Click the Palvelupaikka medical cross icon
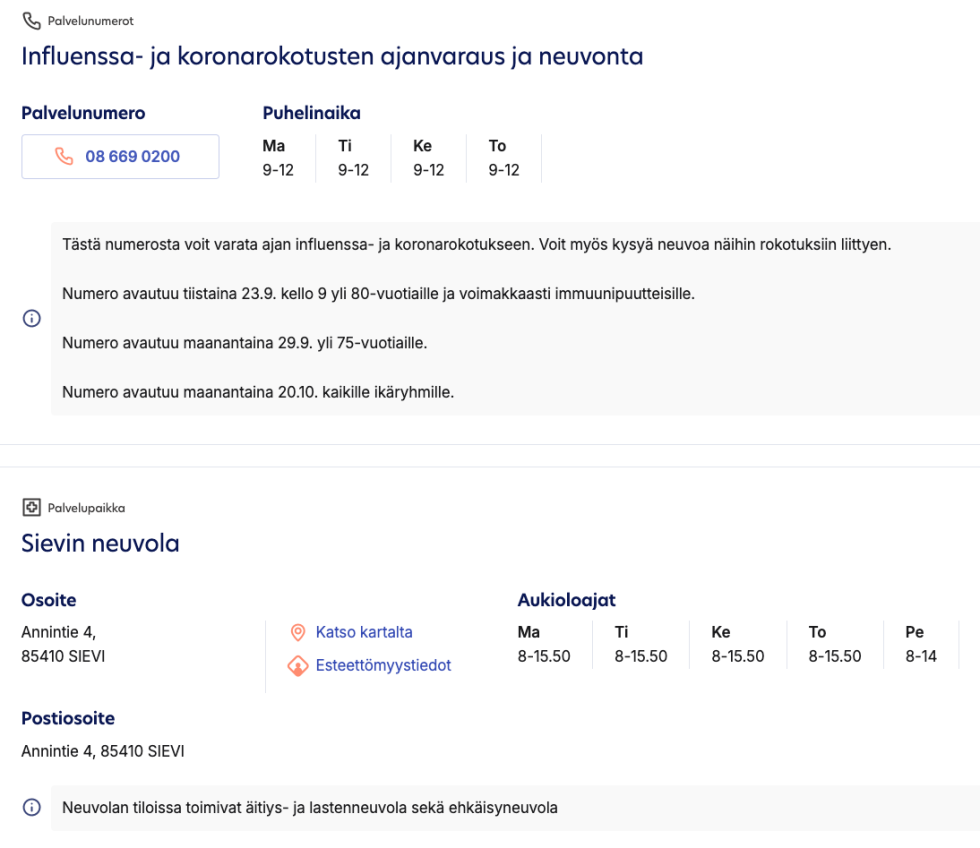This screenshot has width=980, height=848. (x=32, y=508)
